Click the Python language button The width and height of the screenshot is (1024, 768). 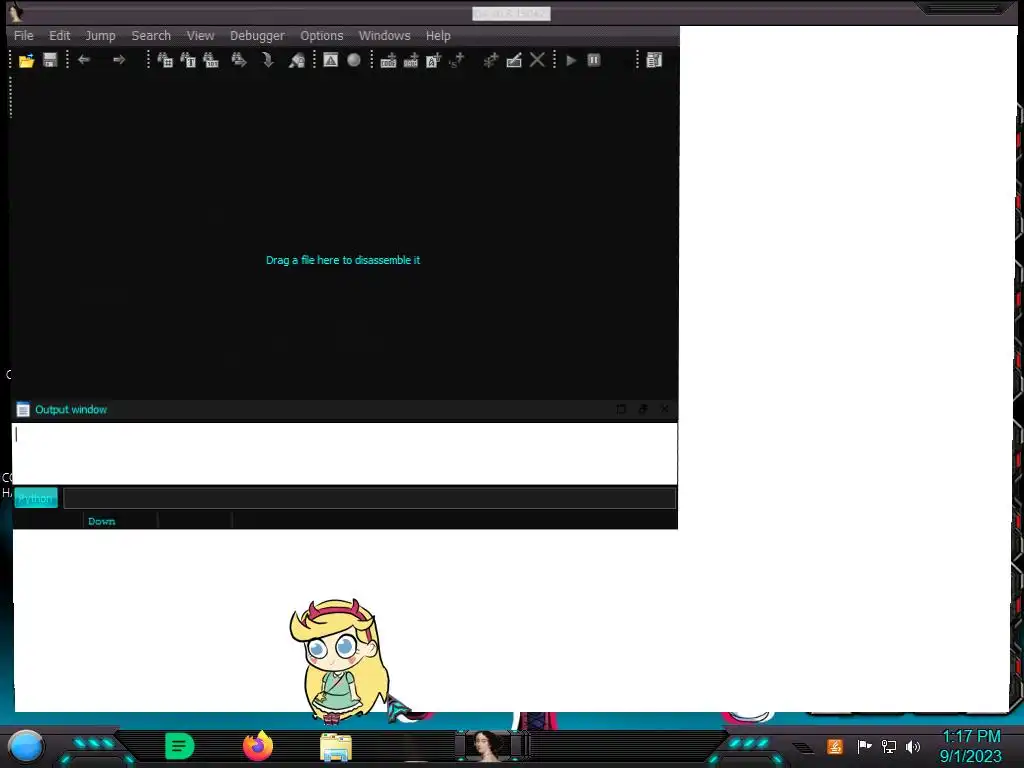click(x=36, y=498)
